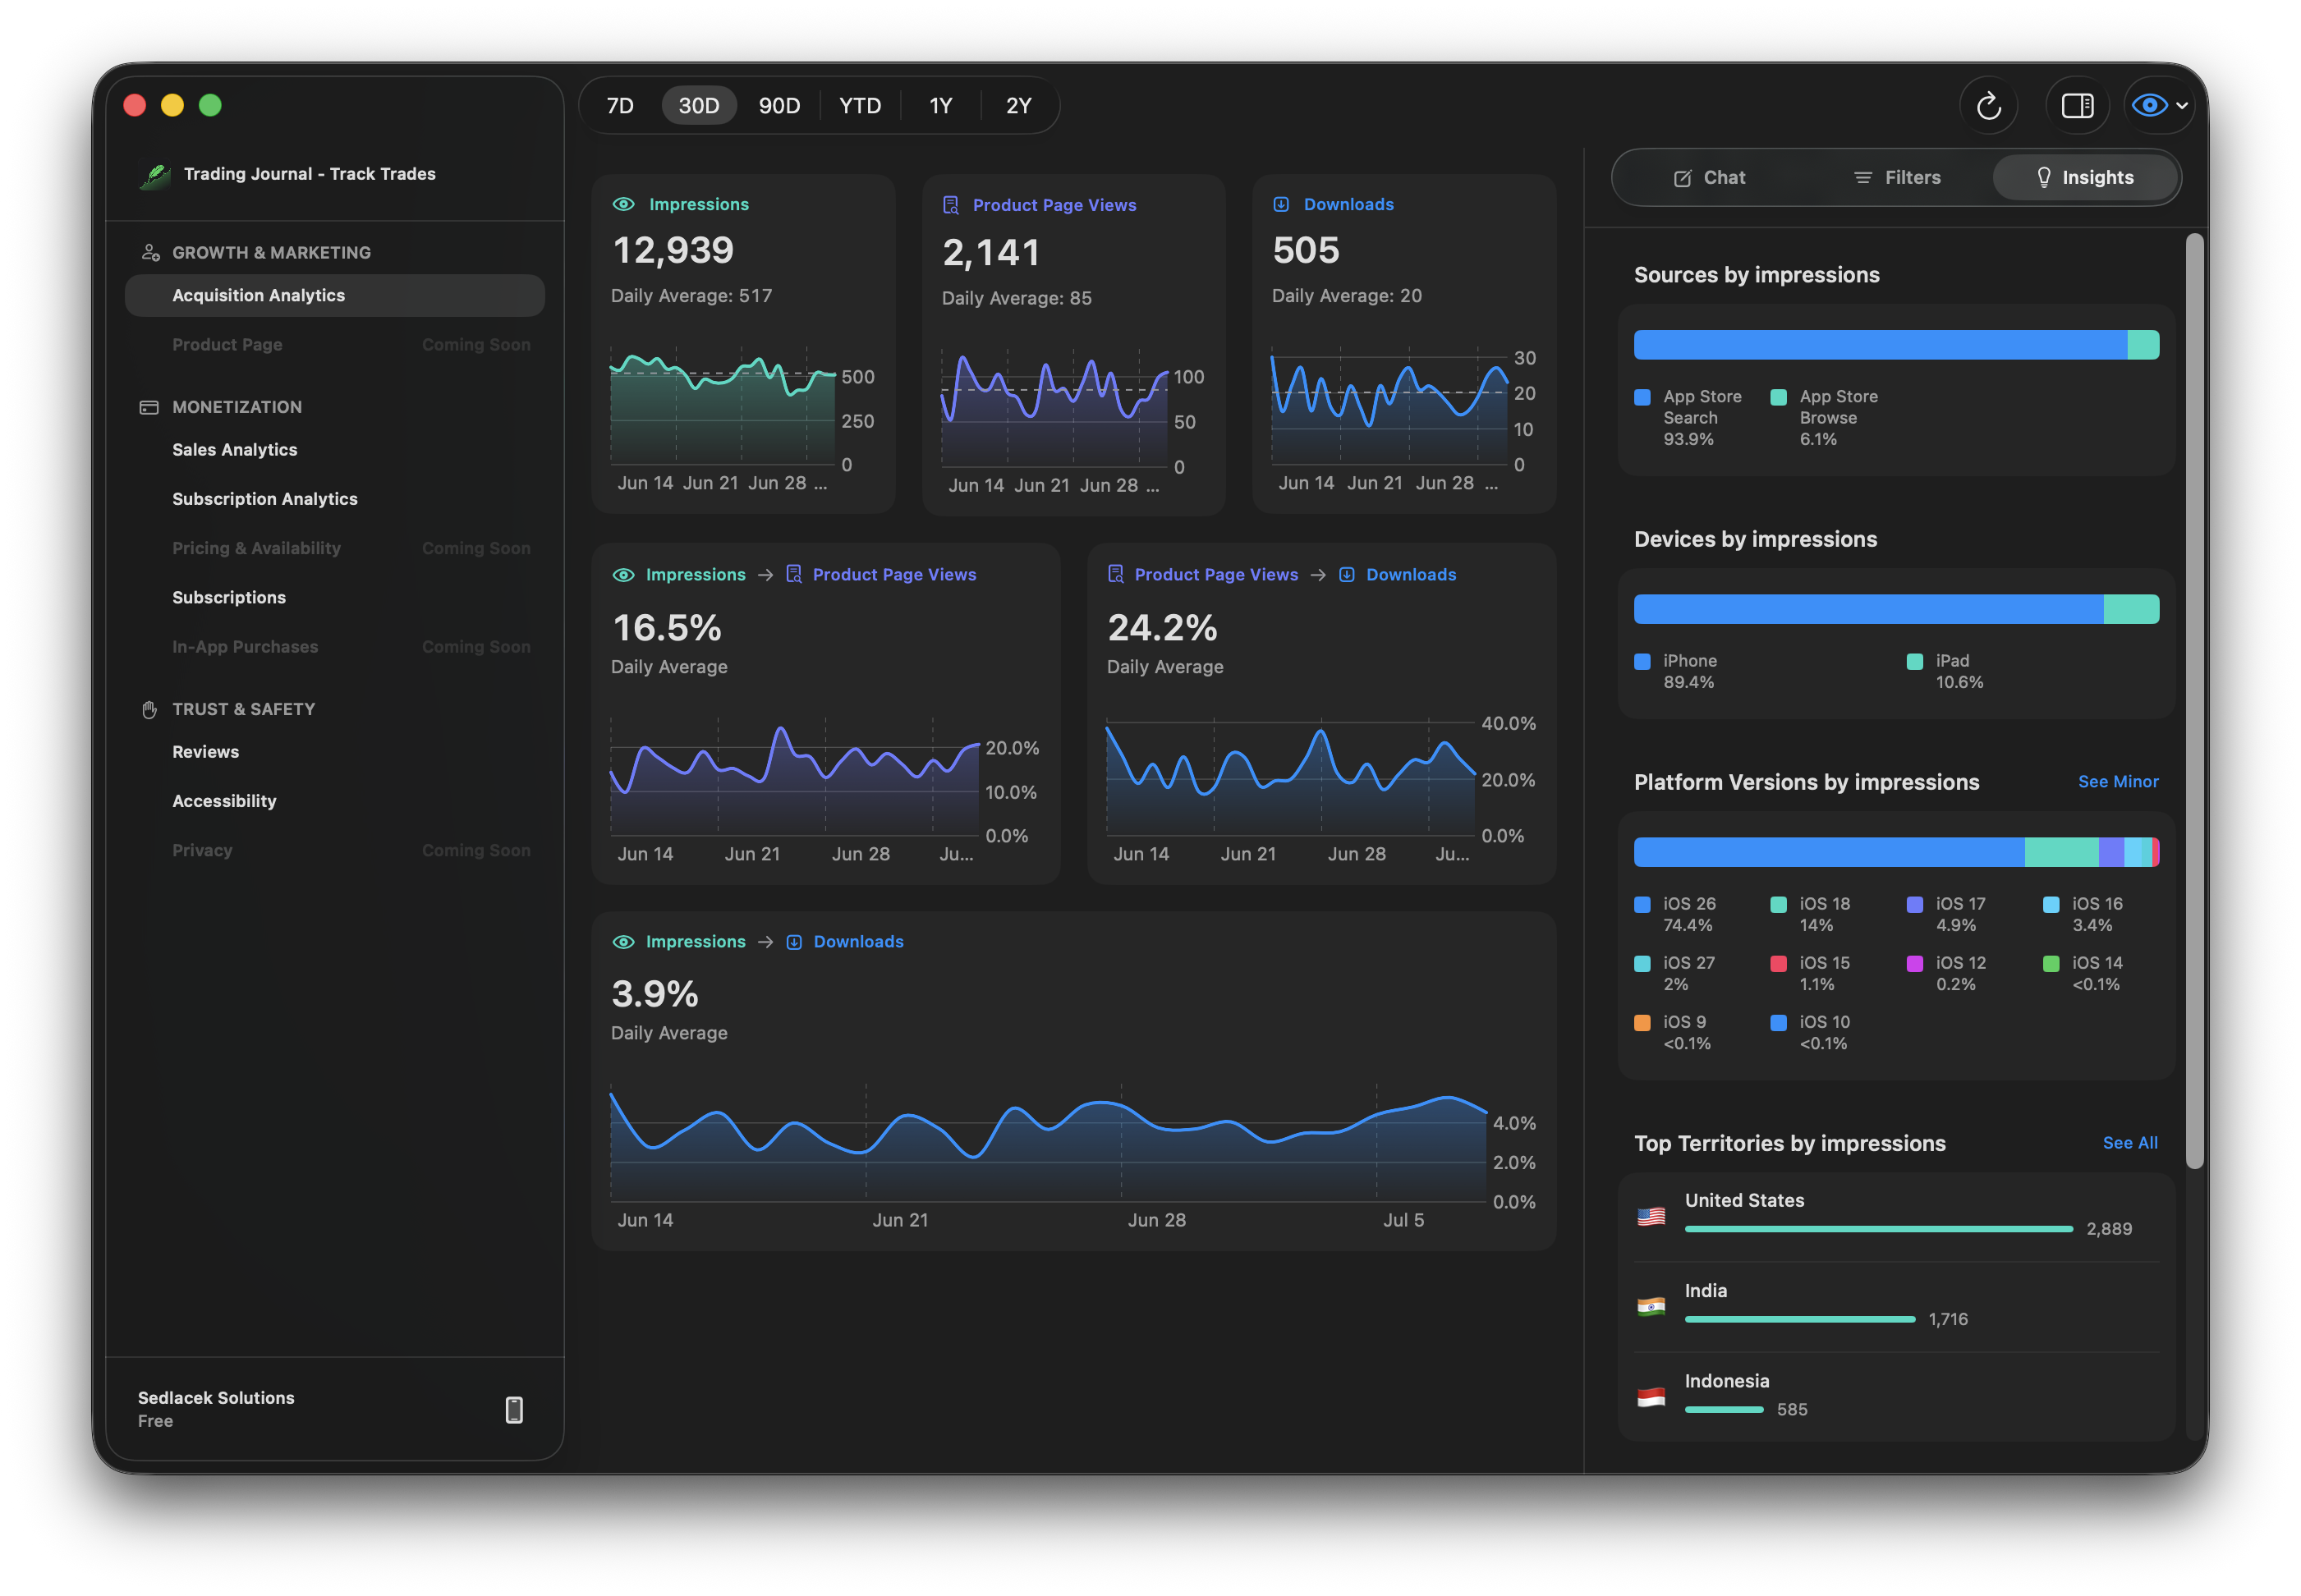2301x1596 pixels.
Task: Toggle the right sidebar panel icon
Action: [x=2077, y=105]
